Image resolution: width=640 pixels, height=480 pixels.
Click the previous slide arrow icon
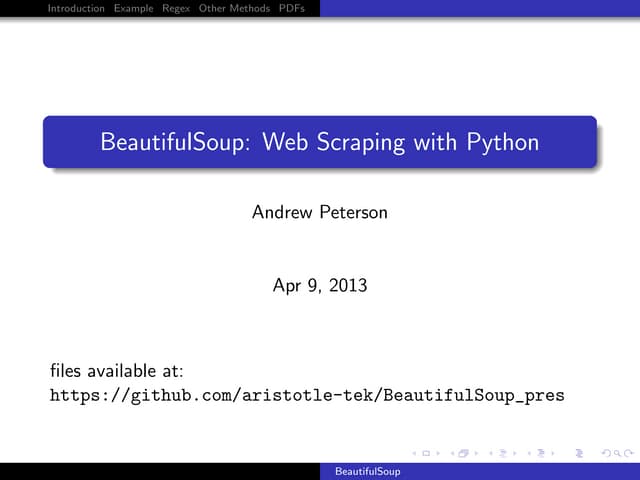tap(416, 453)
